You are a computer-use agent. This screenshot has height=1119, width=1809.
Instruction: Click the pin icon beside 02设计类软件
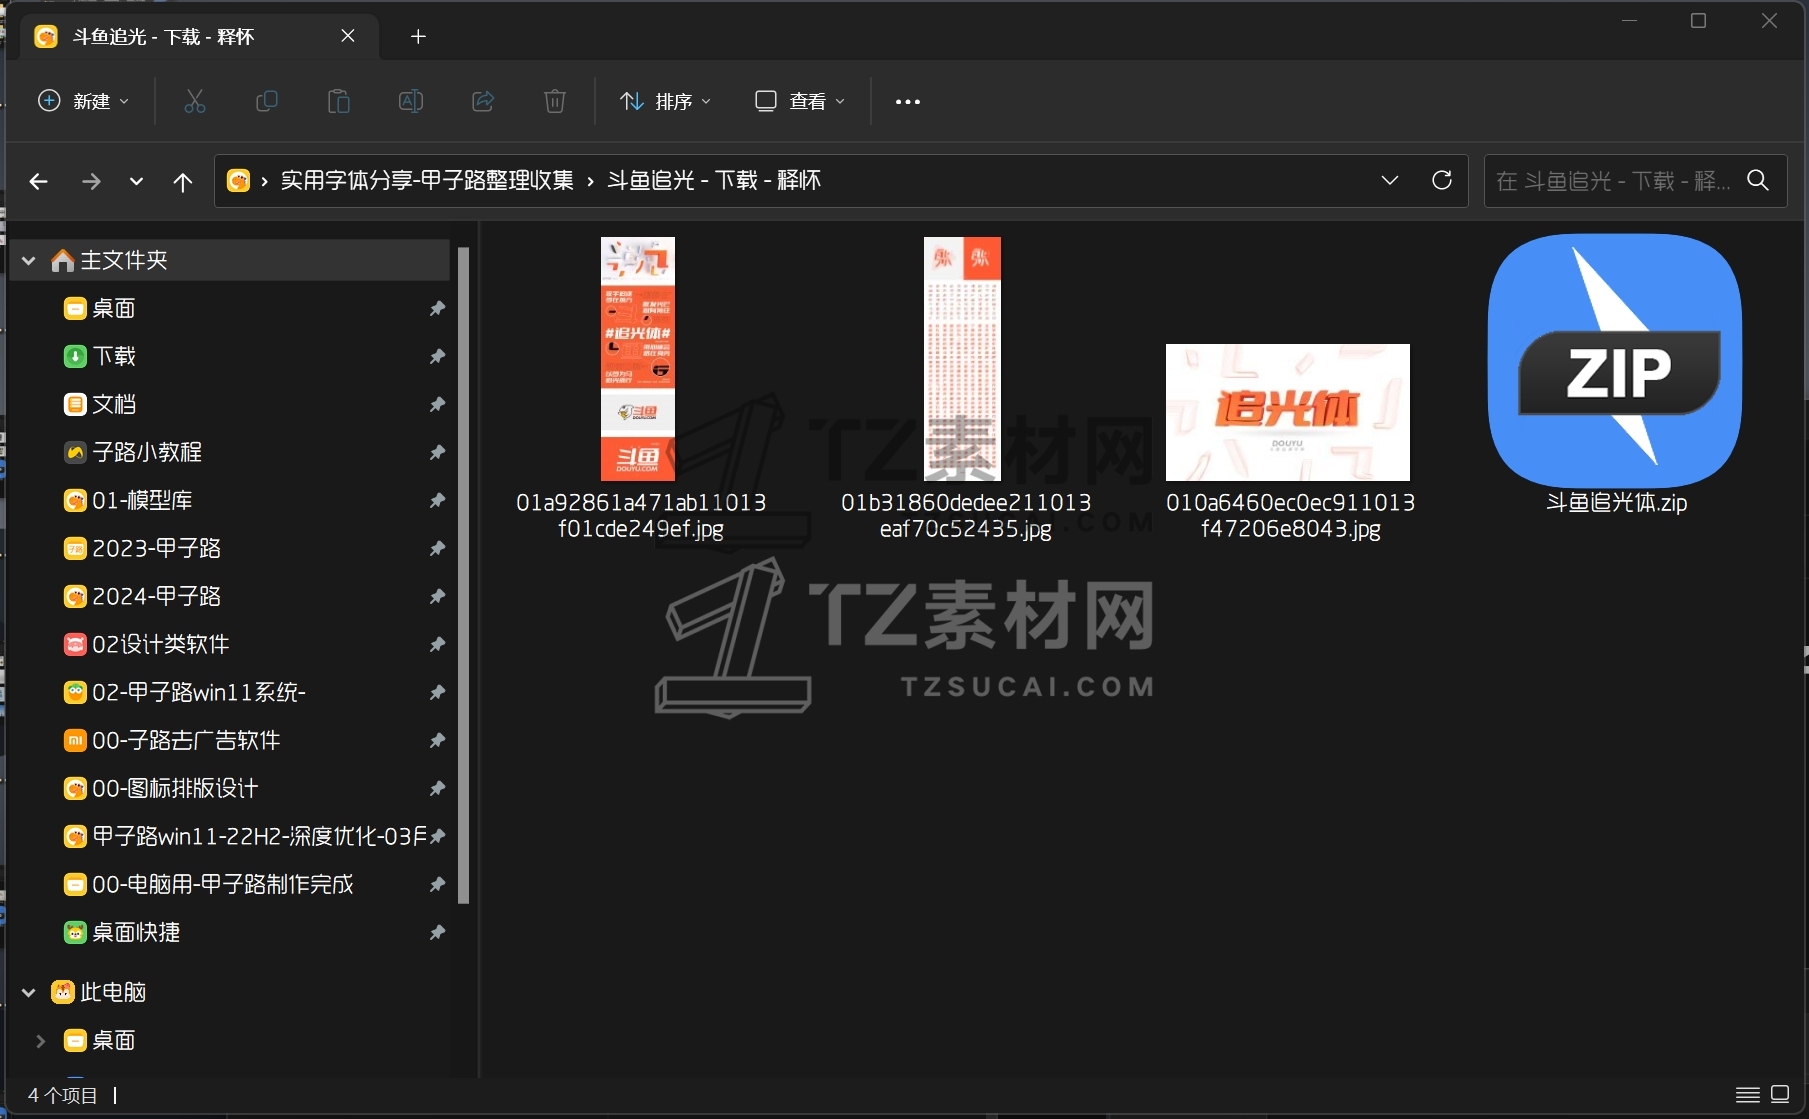pos(437,644)
